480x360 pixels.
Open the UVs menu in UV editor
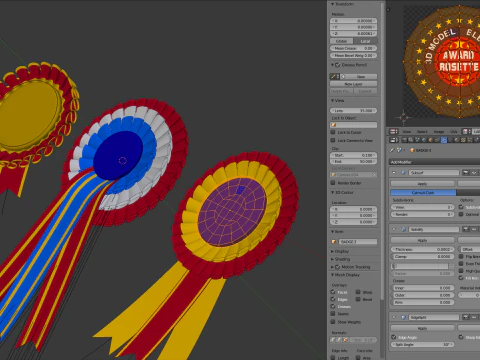click(x=454, y=132)
